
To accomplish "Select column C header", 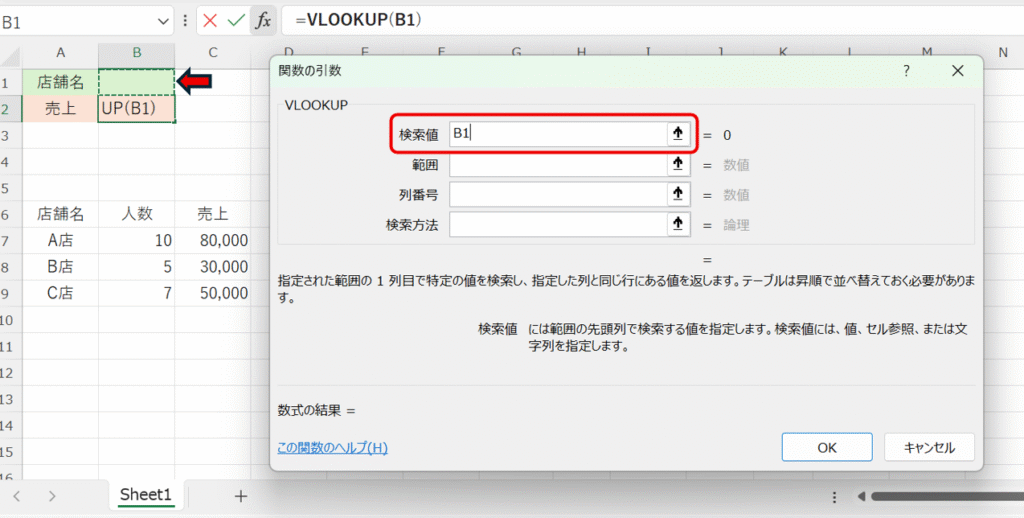I will [x=213, y=53].
